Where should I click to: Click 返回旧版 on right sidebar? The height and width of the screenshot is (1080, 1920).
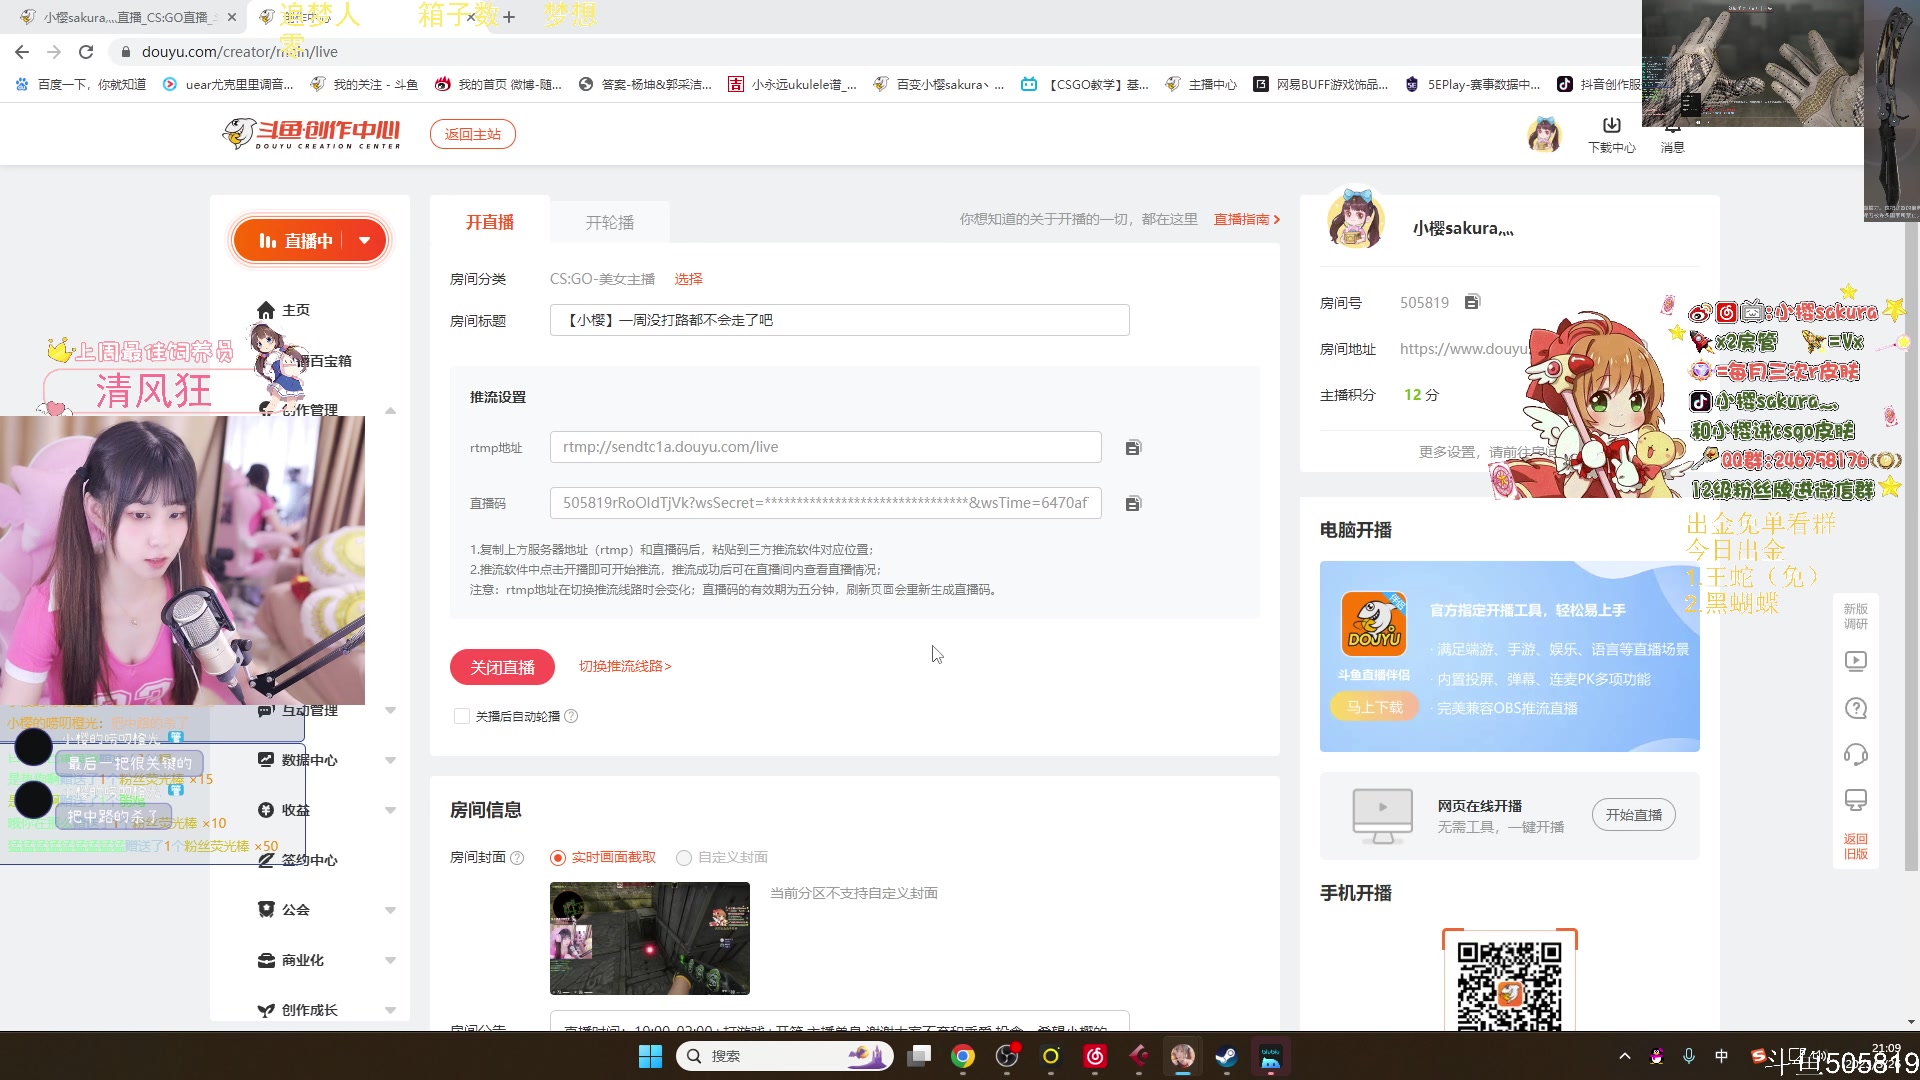pyautogui.click(x=1856, y=846)
